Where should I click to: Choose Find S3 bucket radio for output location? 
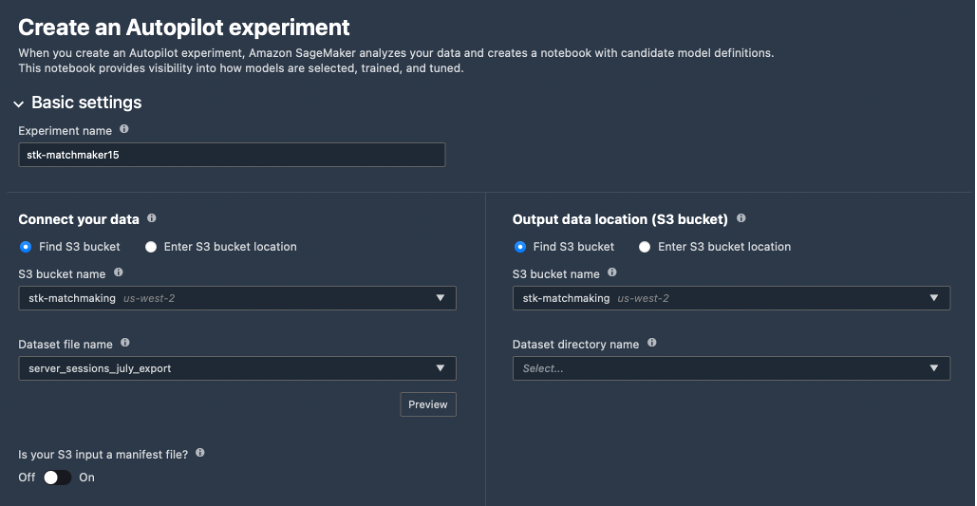coord(520,247)
